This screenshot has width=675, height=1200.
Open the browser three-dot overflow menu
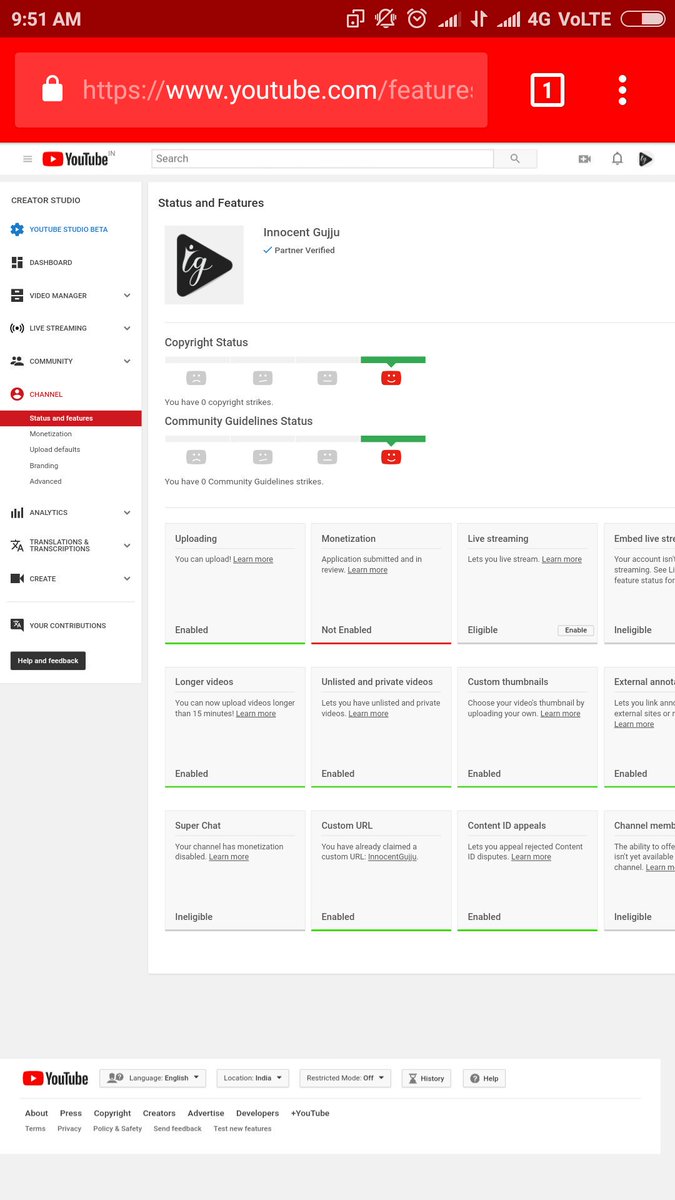click(x=622, y=90)
